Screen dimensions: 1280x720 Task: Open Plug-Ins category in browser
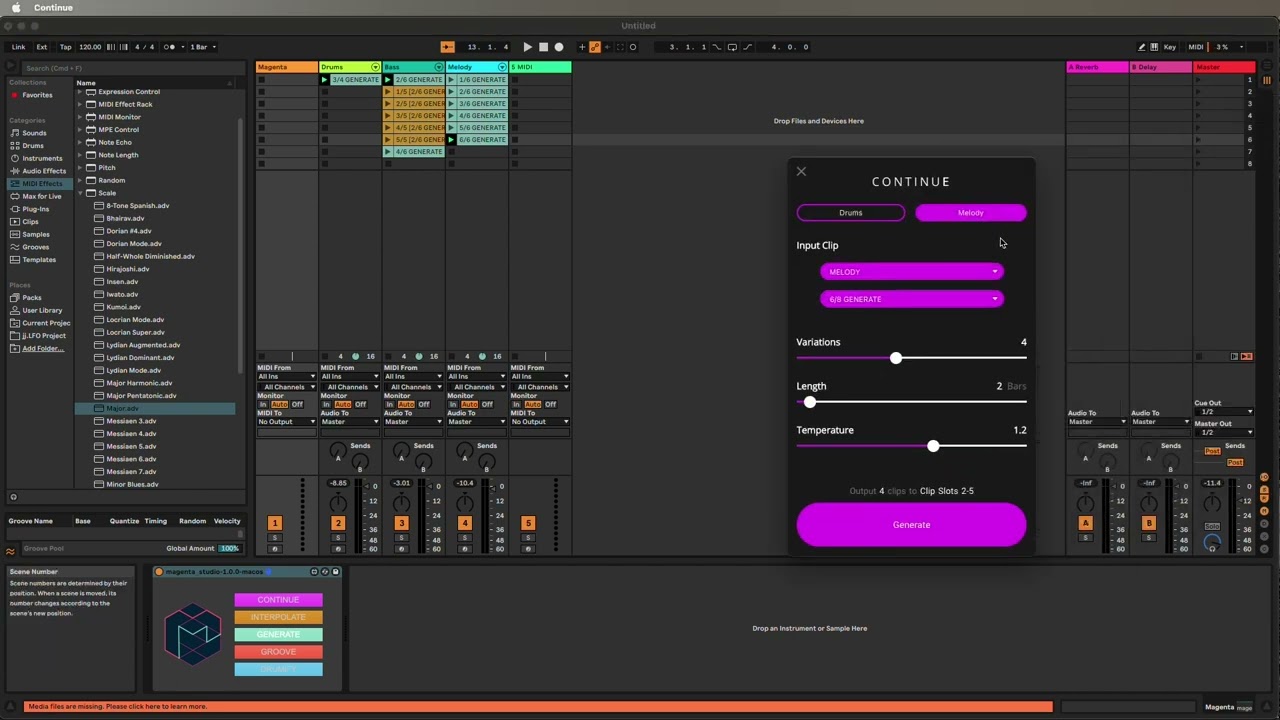(36, 209)
